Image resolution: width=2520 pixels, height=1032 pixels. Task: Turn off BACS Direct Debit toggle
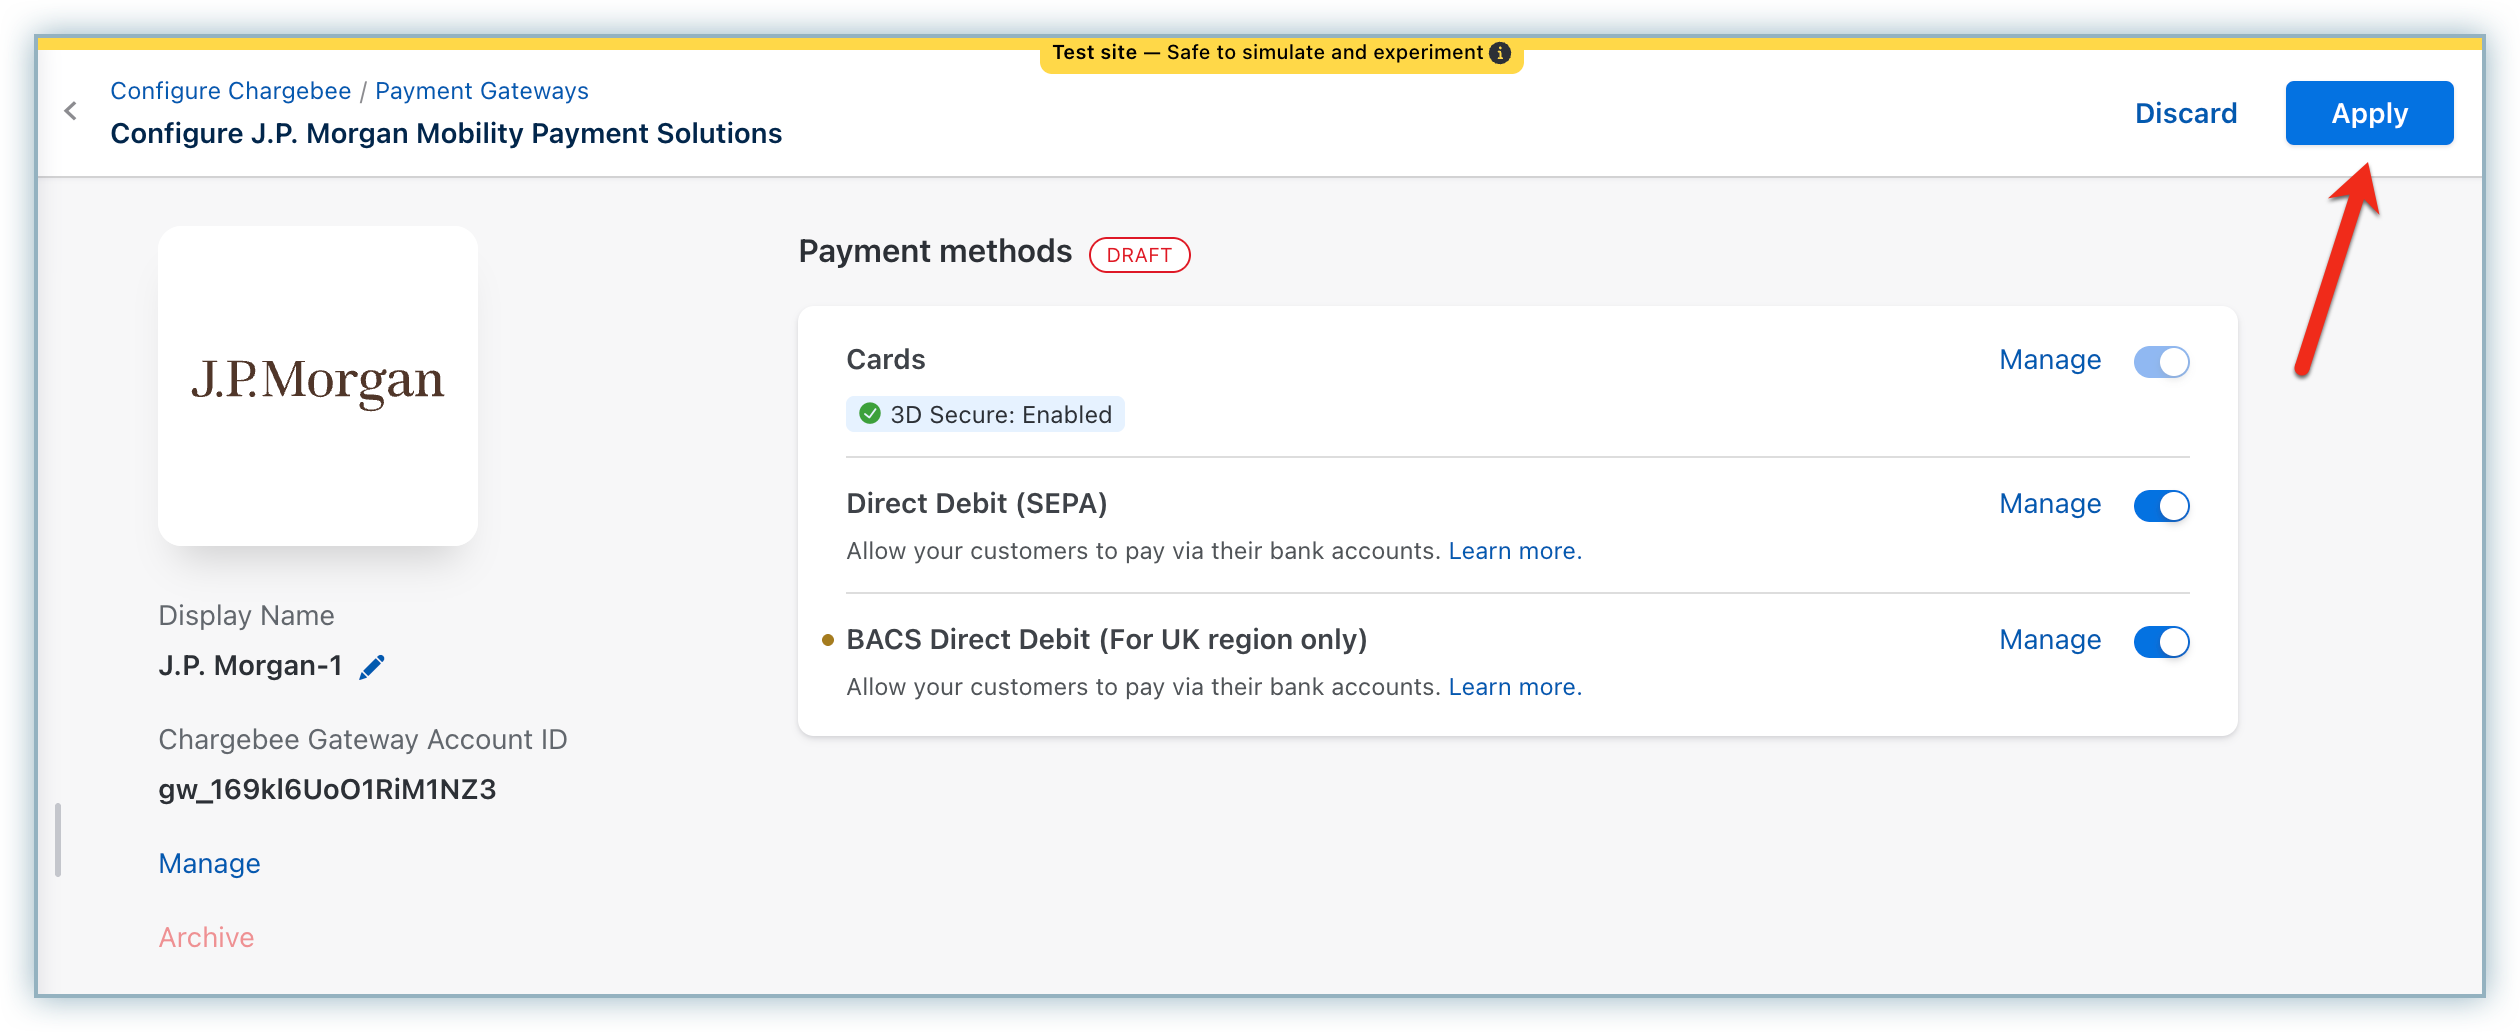click(x=2161, y=641)
